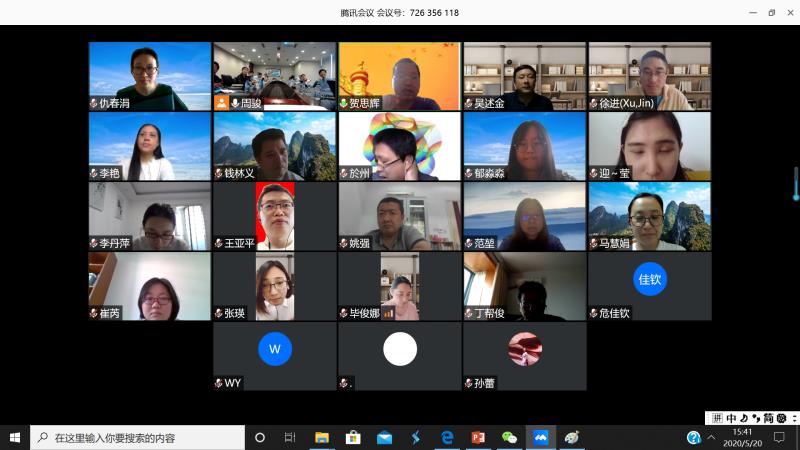
Task: Select the 佳钦 blue avatar tile
Action: pyautogui.click(x=650, y=279)
